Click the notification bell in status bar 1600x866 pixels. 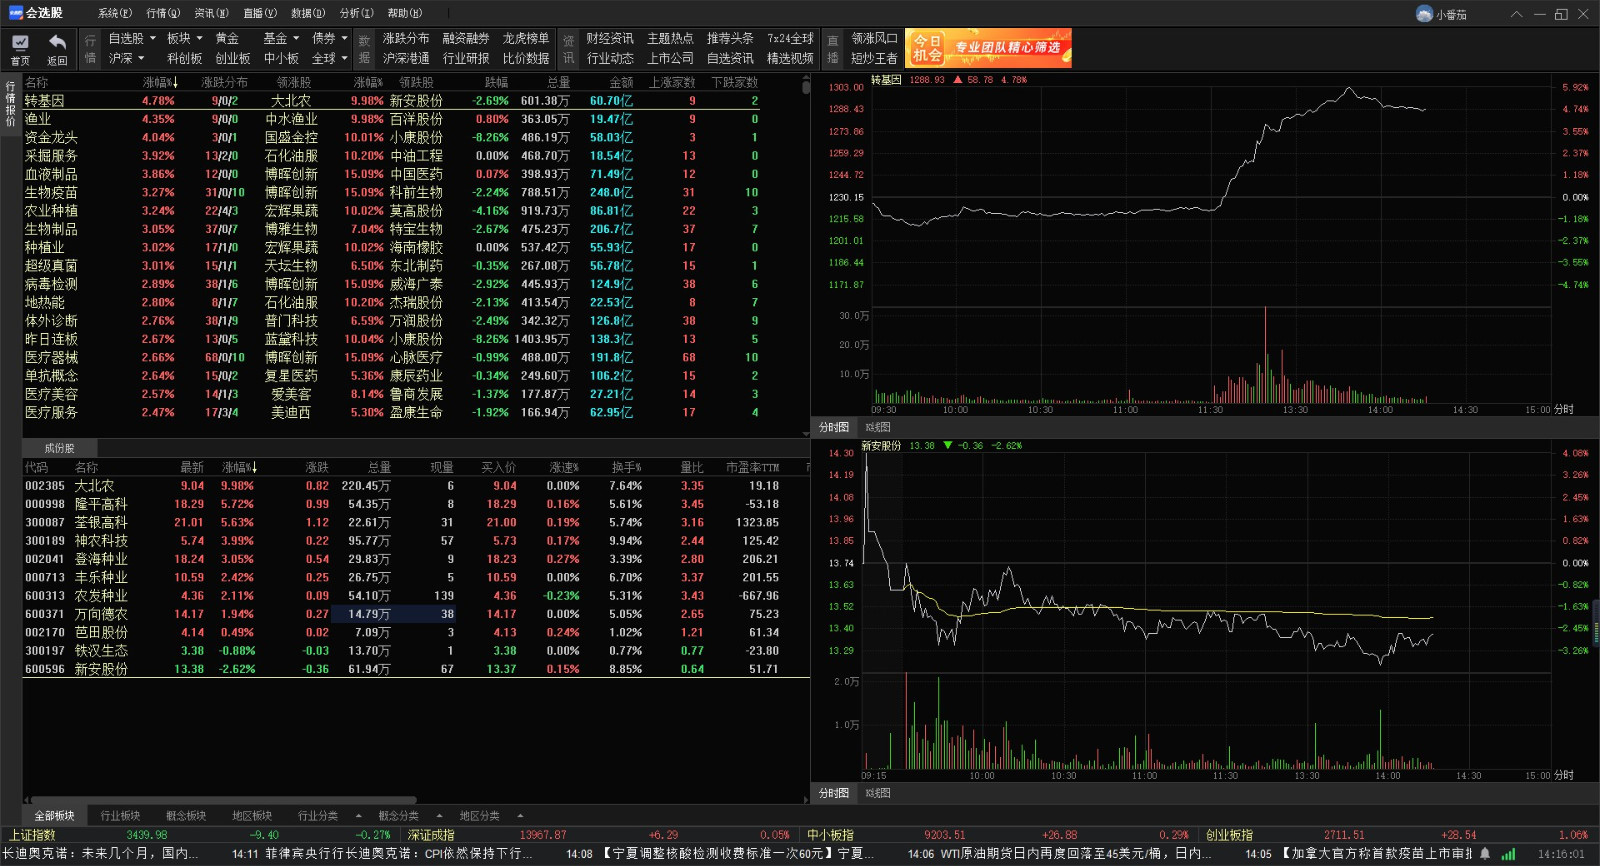click(x=1485, y=854)
